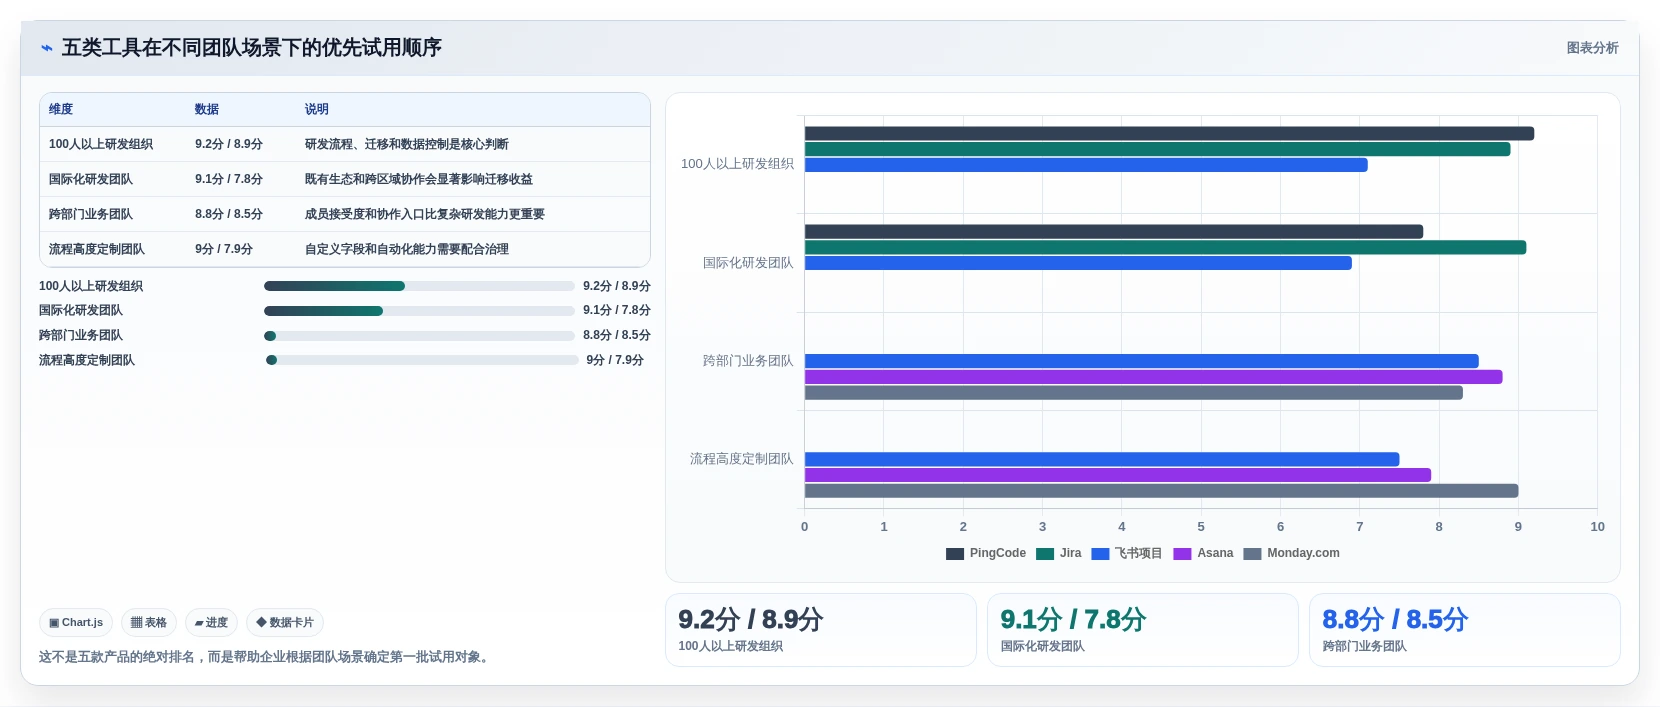Select table cell 跨部门业务团队
The image size is (1660, 707).
[x=91, y=214]
